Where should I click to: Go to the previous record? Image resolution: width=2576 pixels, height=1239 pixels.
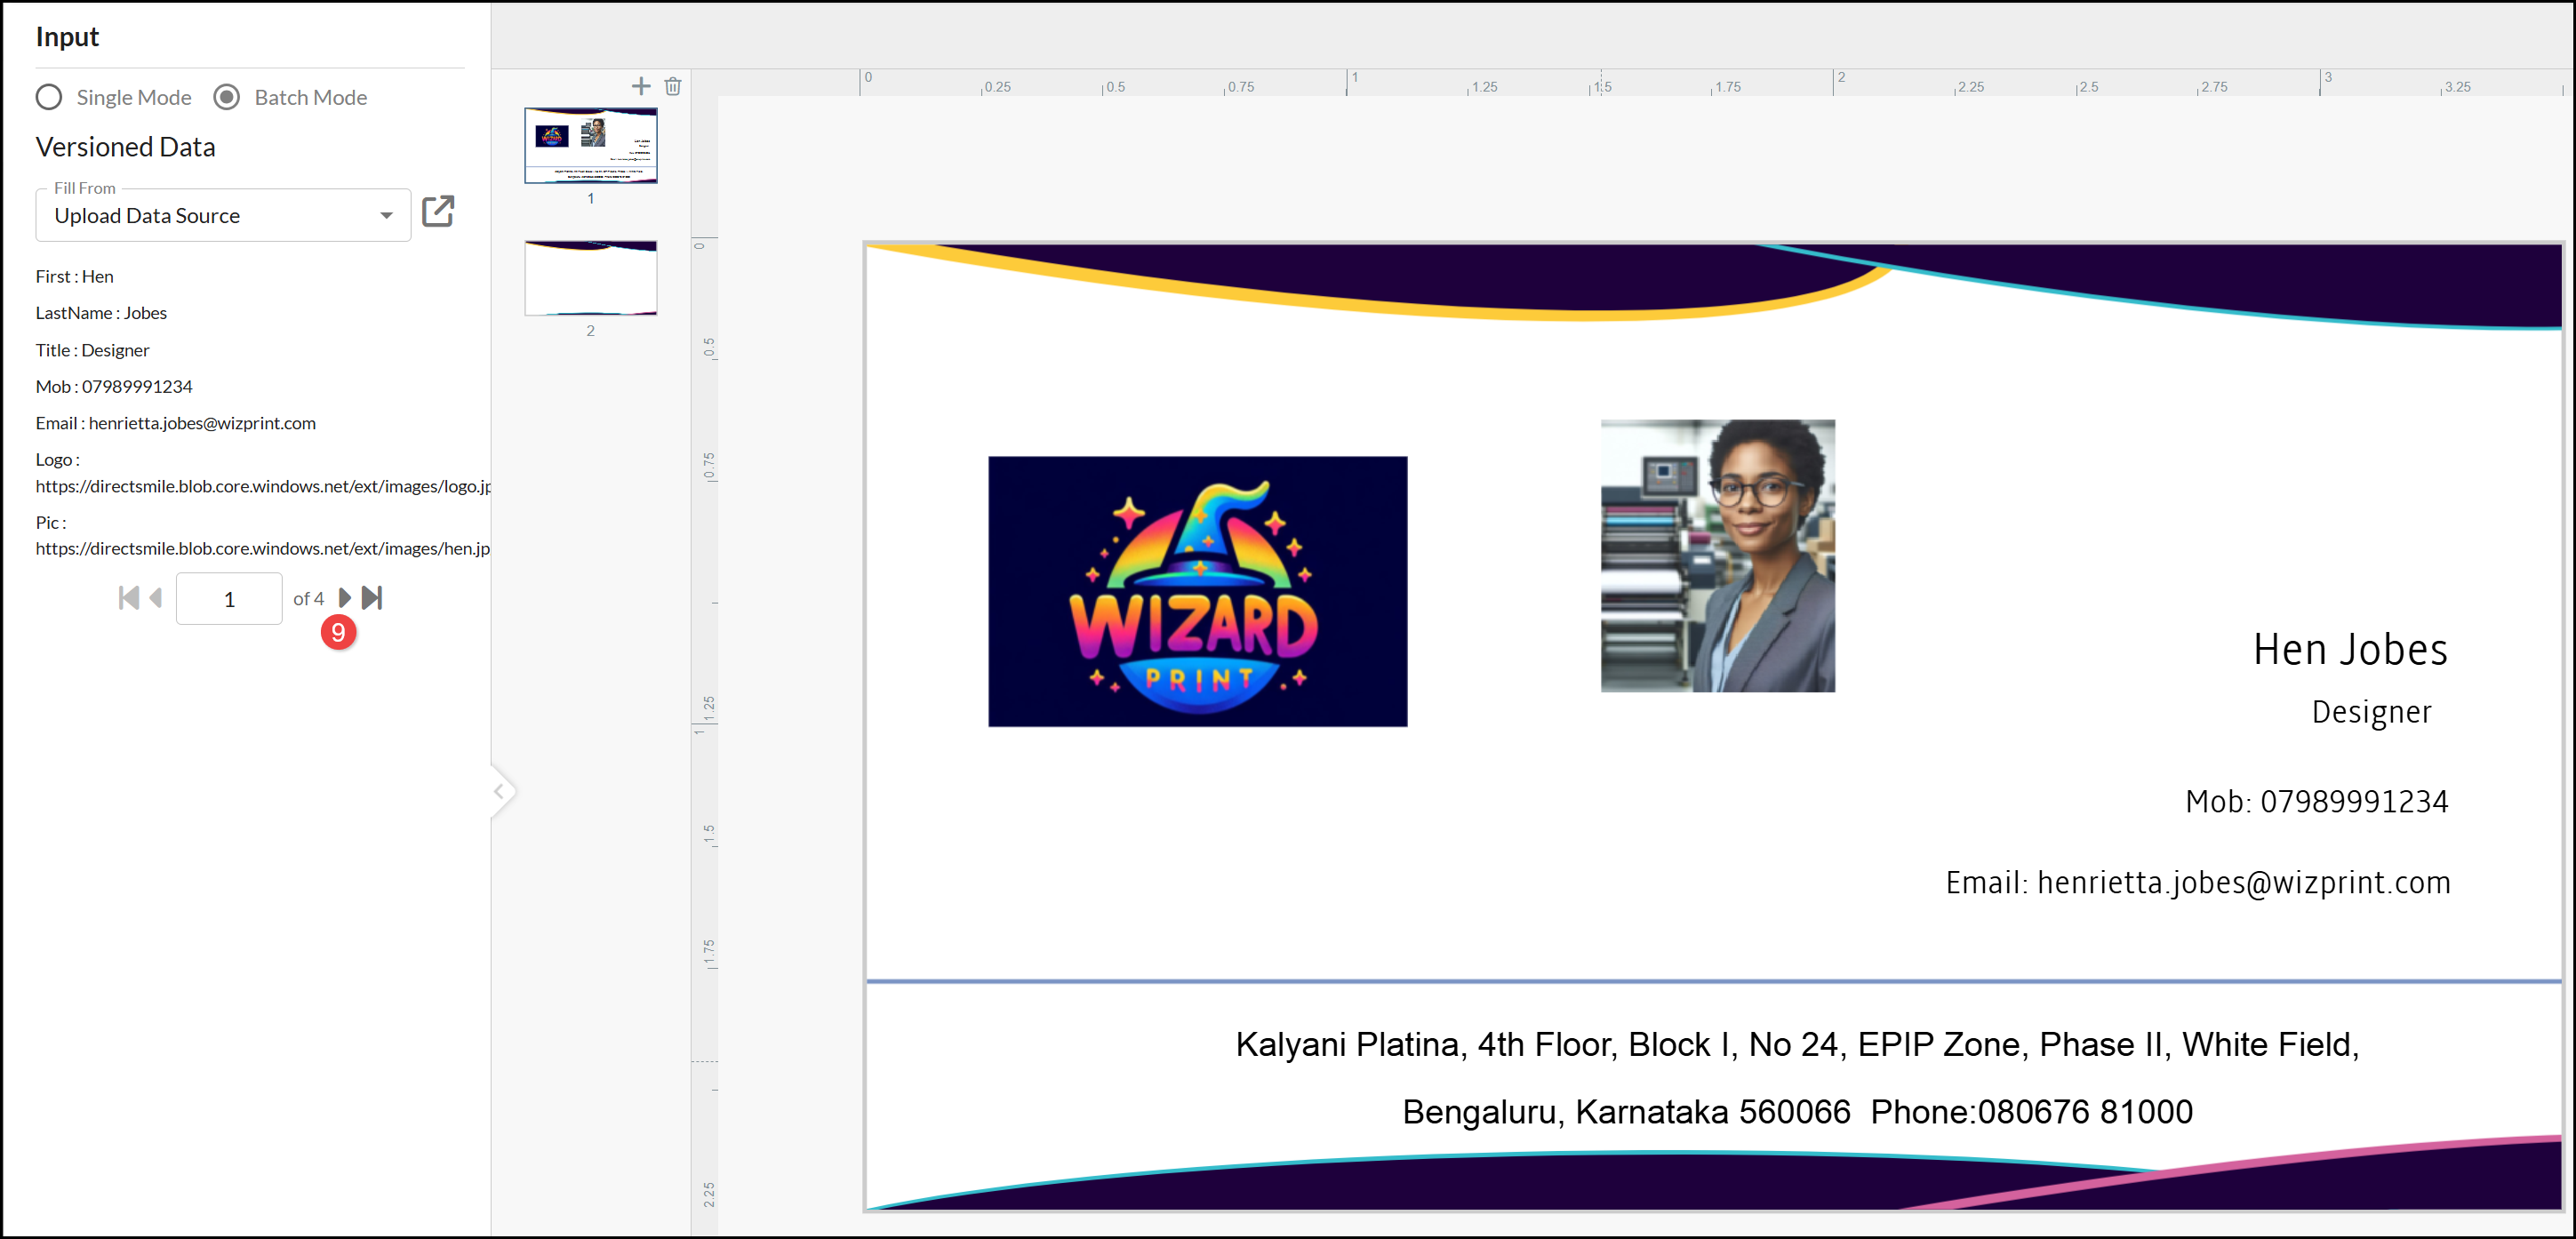coord(156,598)
